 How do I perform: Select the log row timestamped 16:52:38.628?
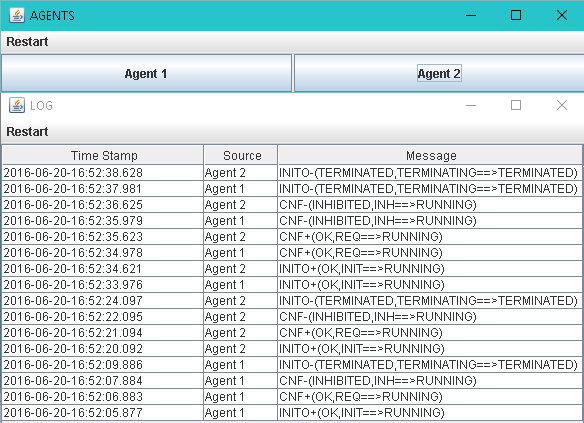pyautogui.click(x=292, y=173)
